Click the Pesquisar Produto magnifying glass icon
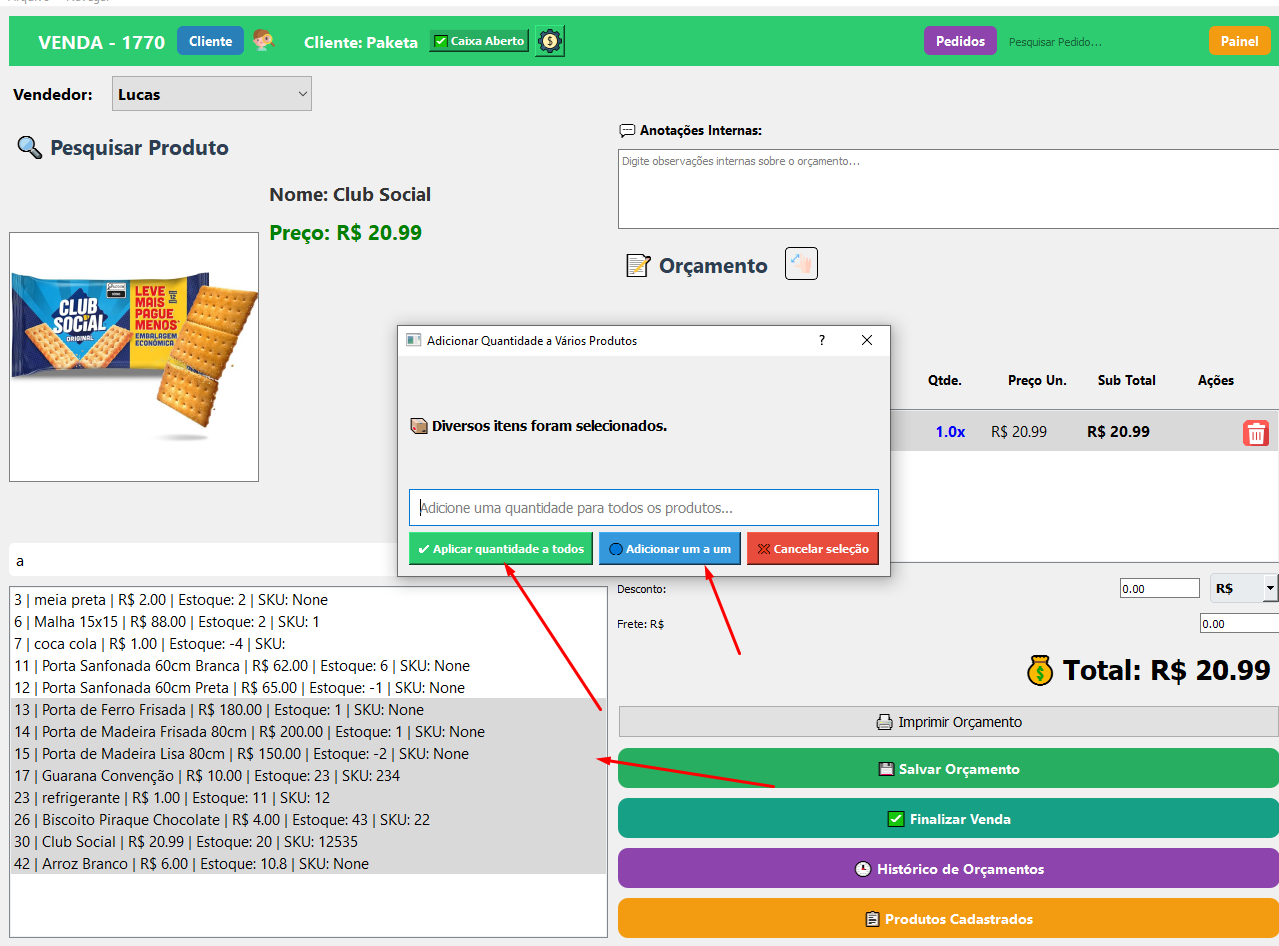1279x946 pixels. tap(29, 148)
